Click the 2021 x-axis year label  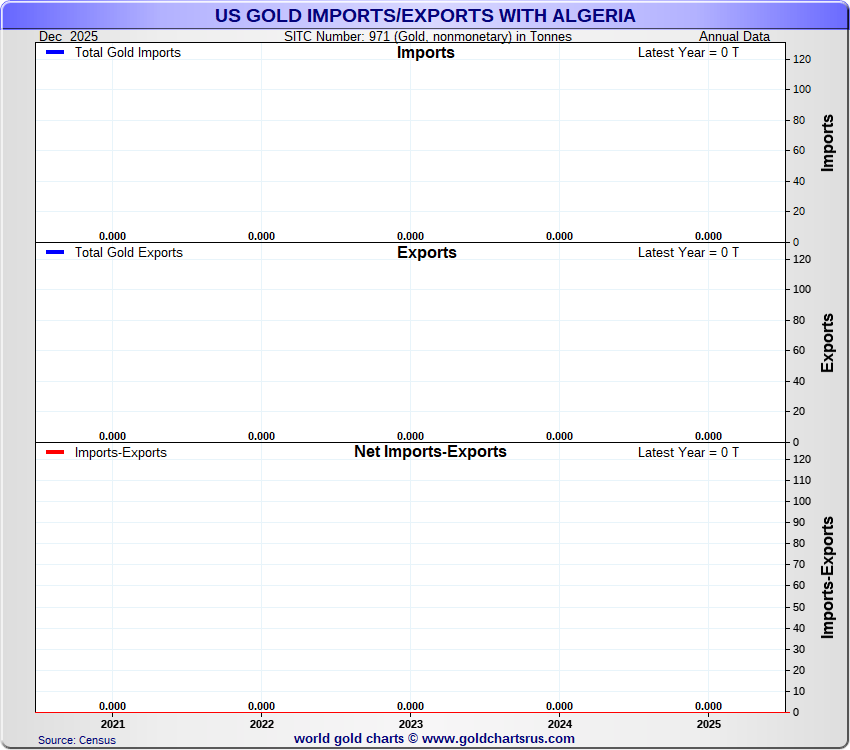(113, 724)
